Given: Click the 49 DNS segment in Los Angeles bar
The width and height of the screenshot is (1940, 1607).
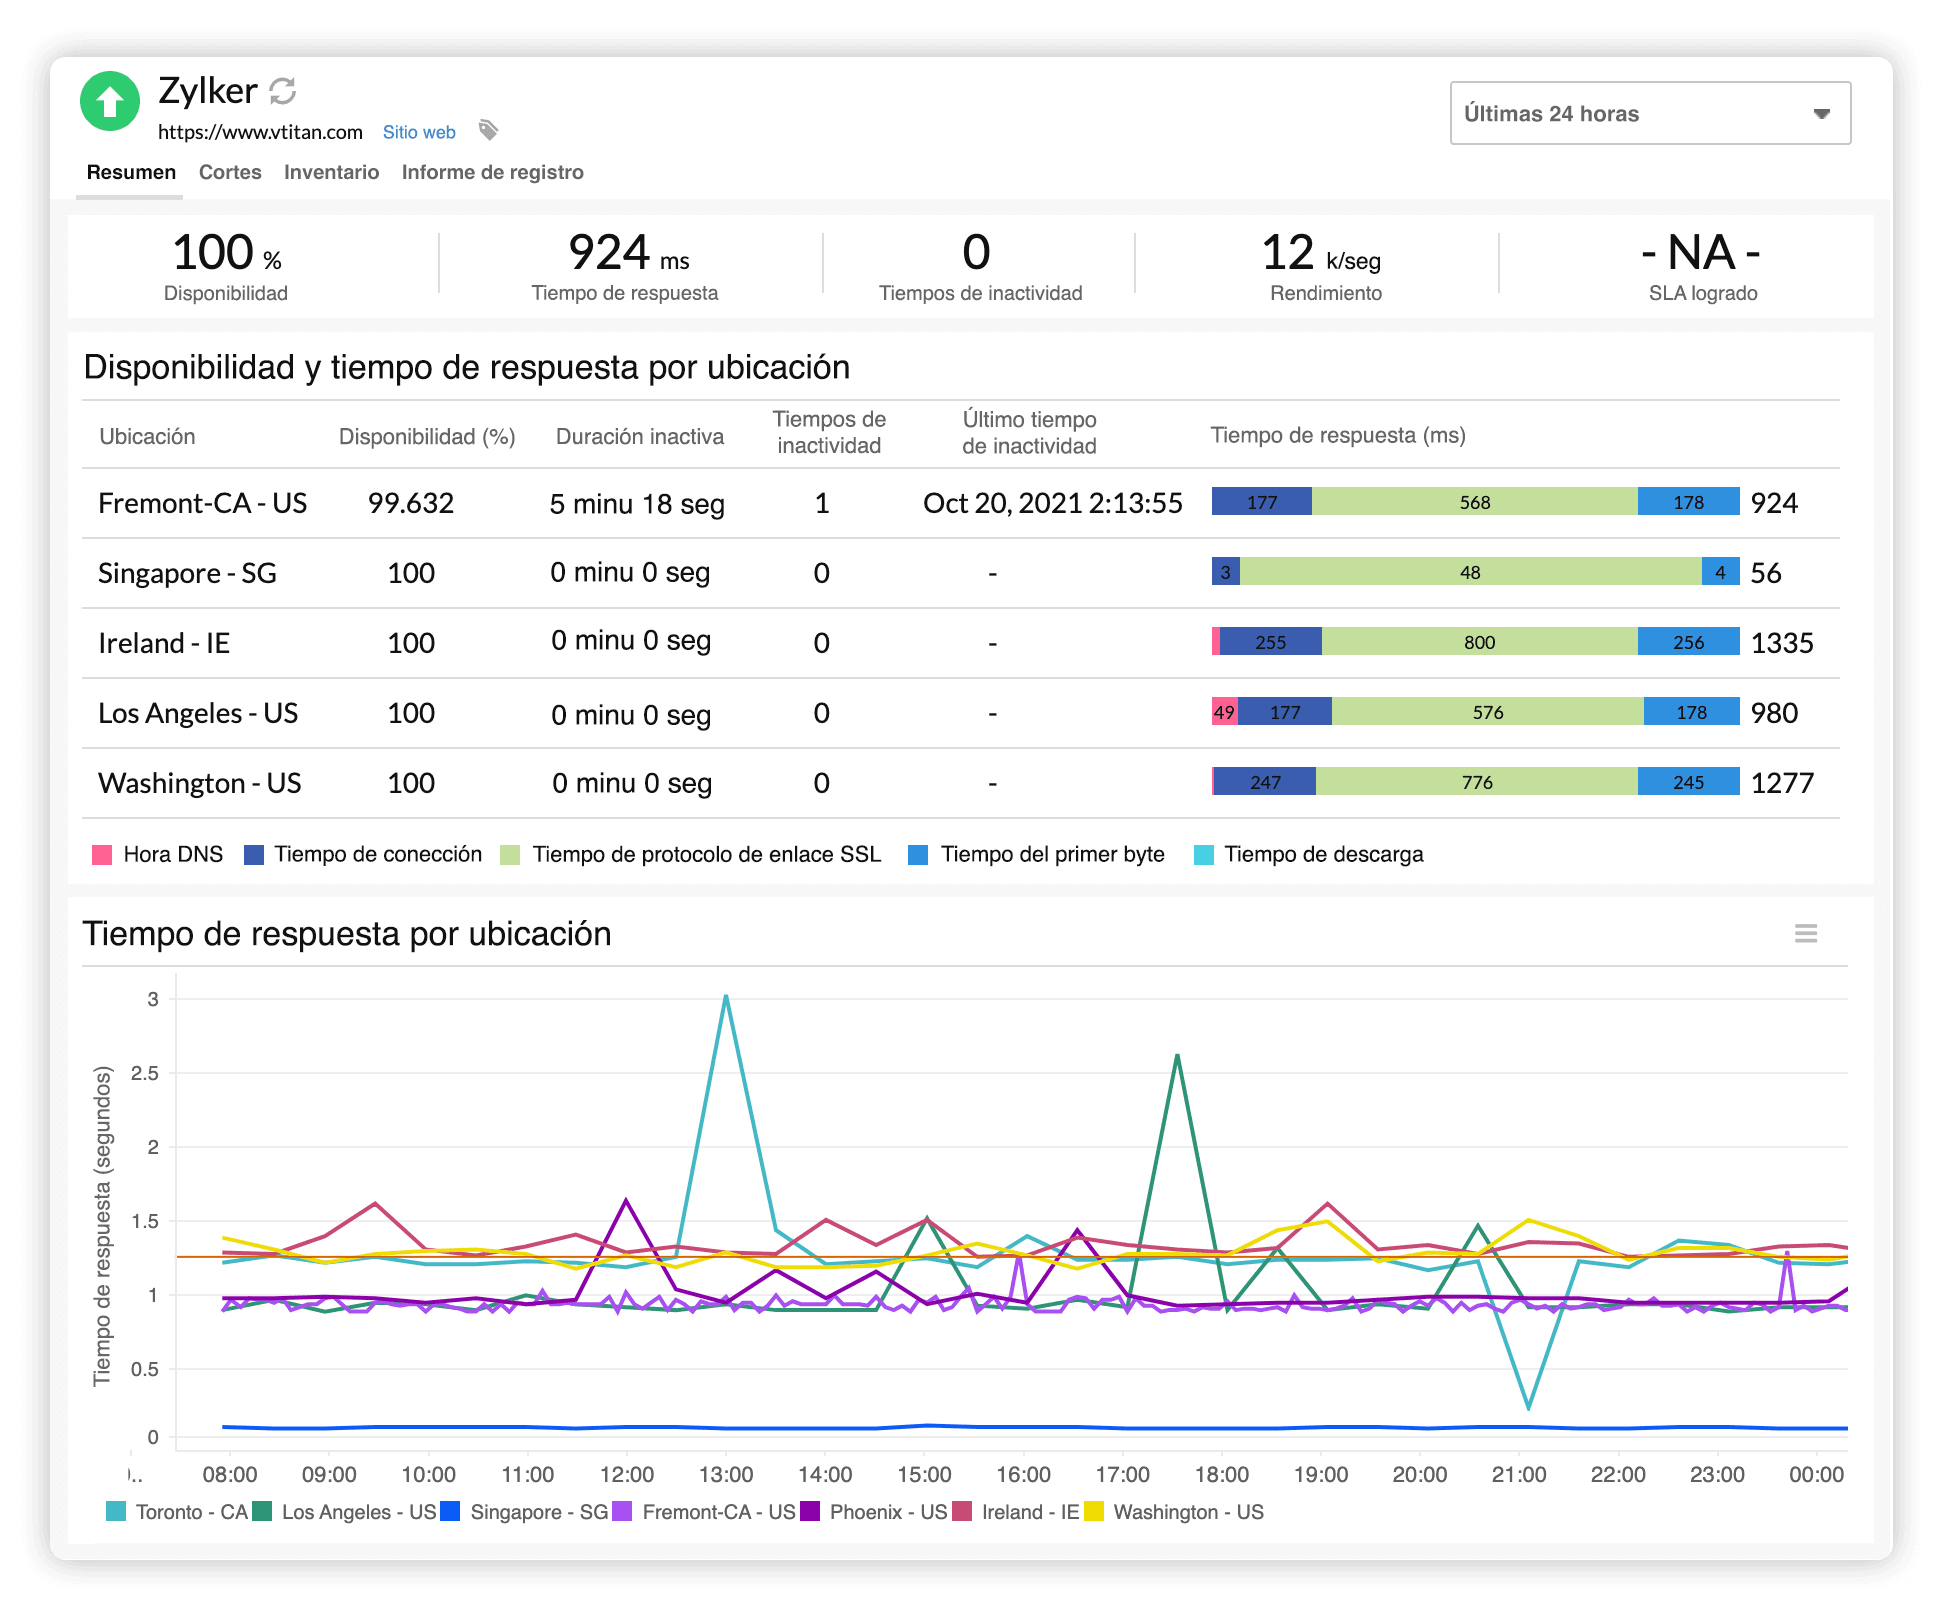Looking at the screenshot, I should coord(1225,711).
